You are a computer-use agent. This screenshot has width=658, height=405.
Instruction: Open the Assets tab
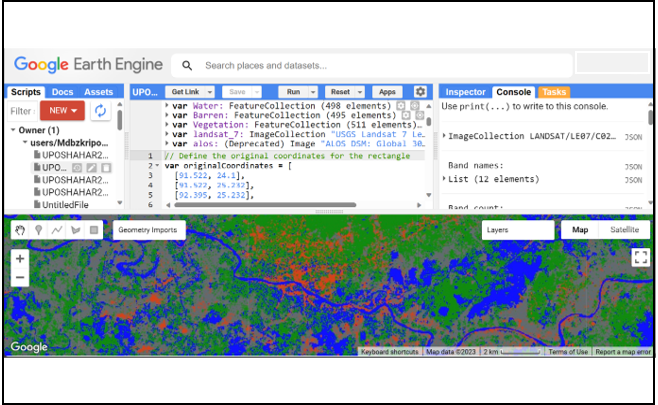[x=98, y=92]
